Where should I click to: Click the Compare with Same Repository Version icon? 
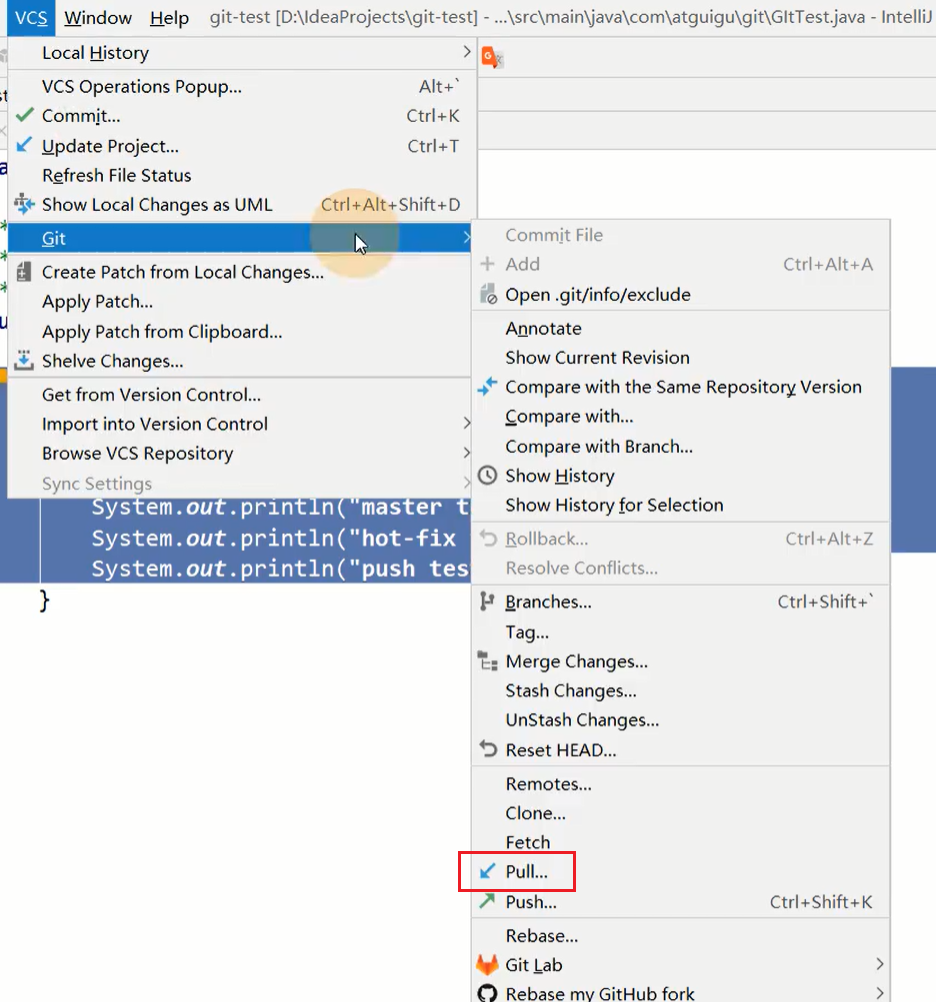487,386
